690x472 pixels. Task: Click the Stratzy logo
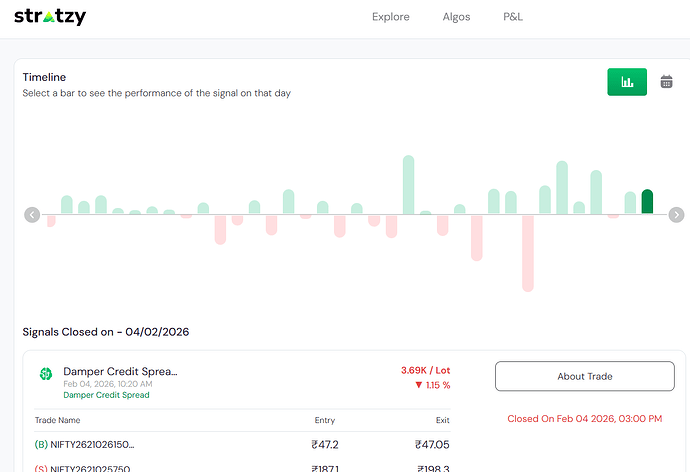tap(50, 17)
